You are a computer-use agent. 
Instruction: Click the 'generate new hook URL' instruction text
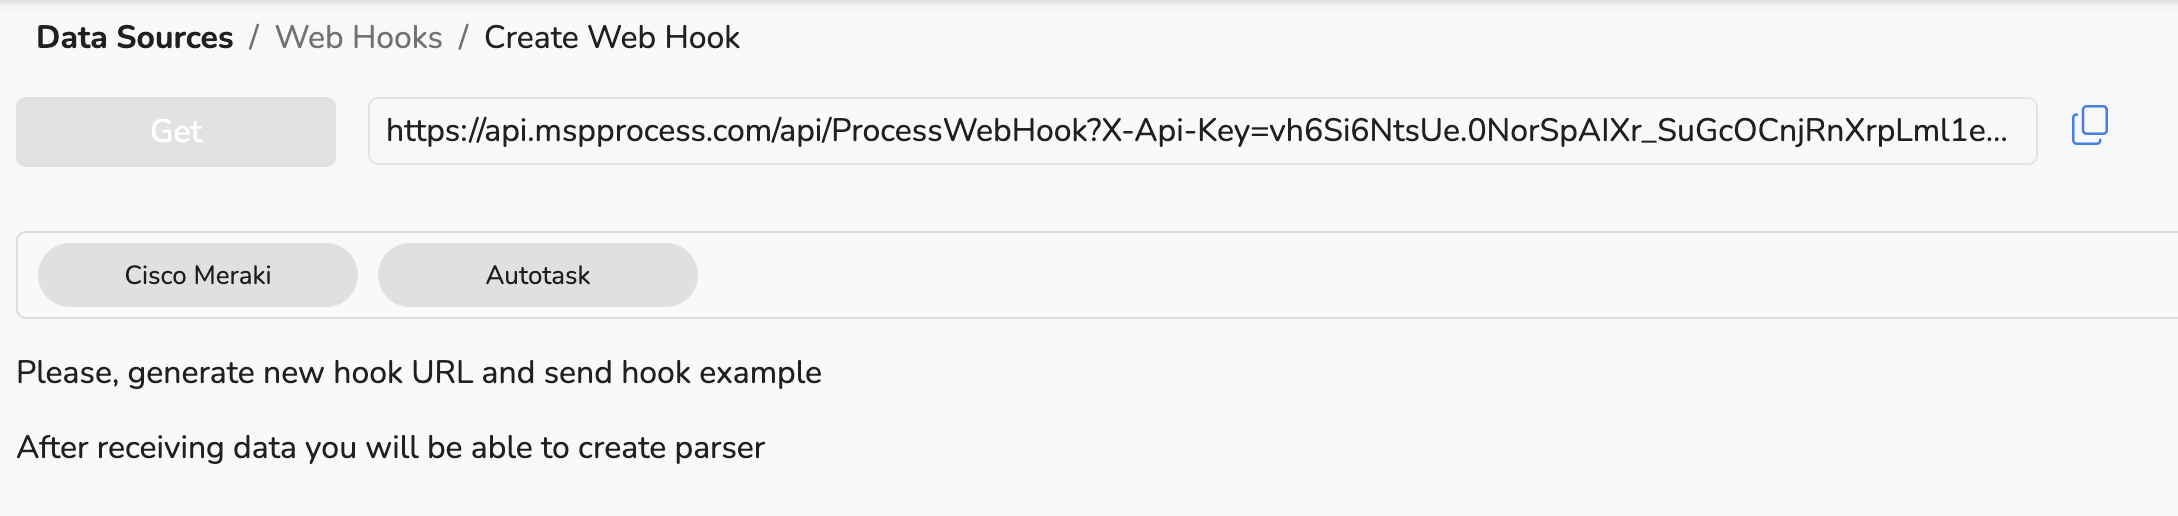(419, 373)
